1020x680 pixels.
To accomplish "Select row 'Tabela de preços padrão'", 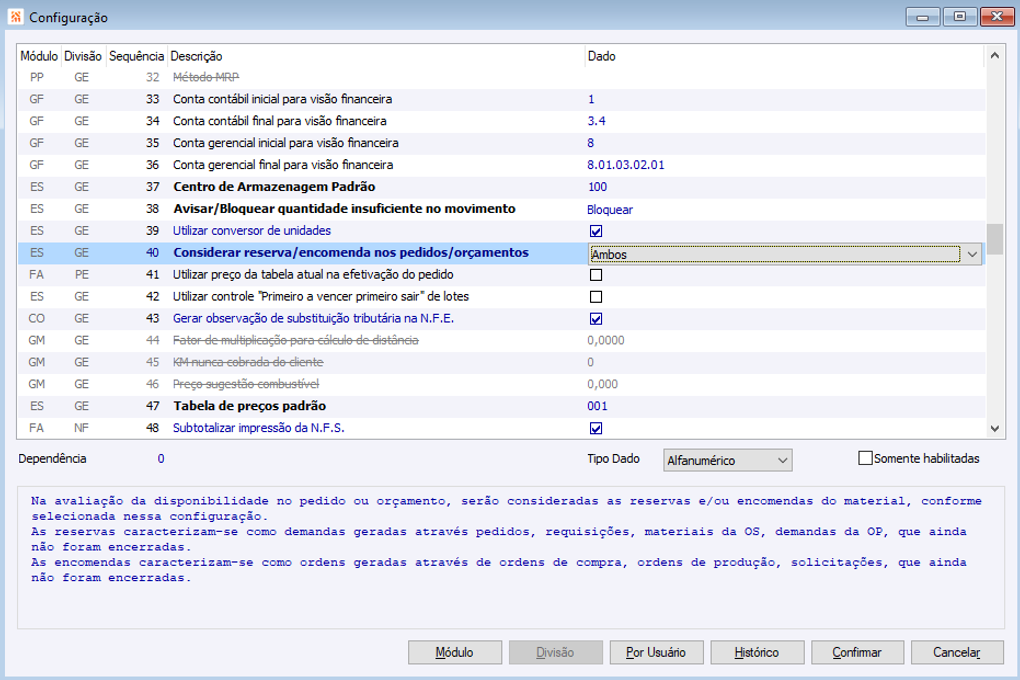I will click(x=501, y=406).
